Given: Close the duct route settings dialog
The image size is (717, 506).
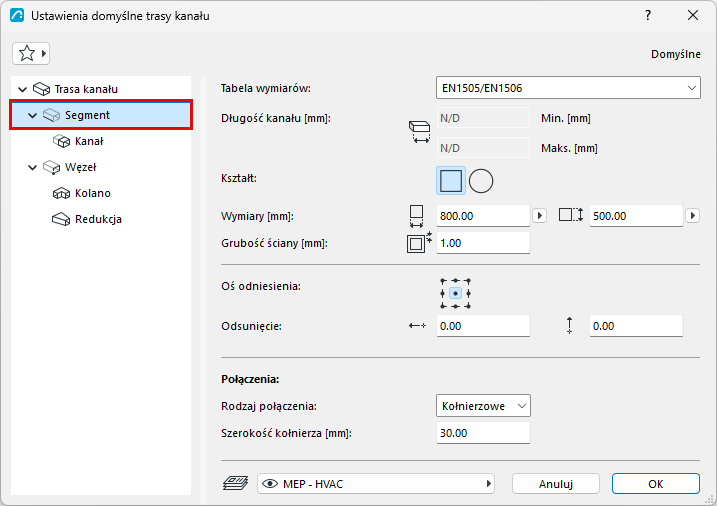Looking at the screenshot, I should (693, 16).
